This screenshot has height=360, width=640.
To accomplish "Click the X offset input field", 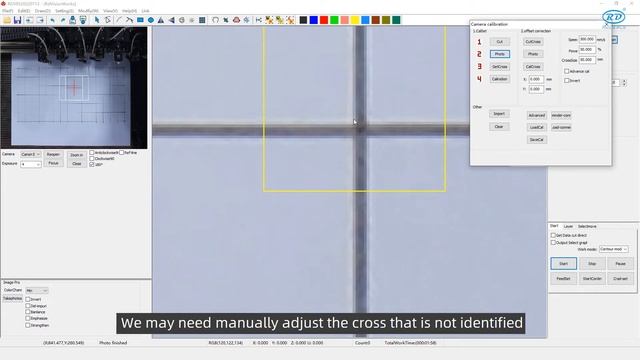I will pos(536,79).
